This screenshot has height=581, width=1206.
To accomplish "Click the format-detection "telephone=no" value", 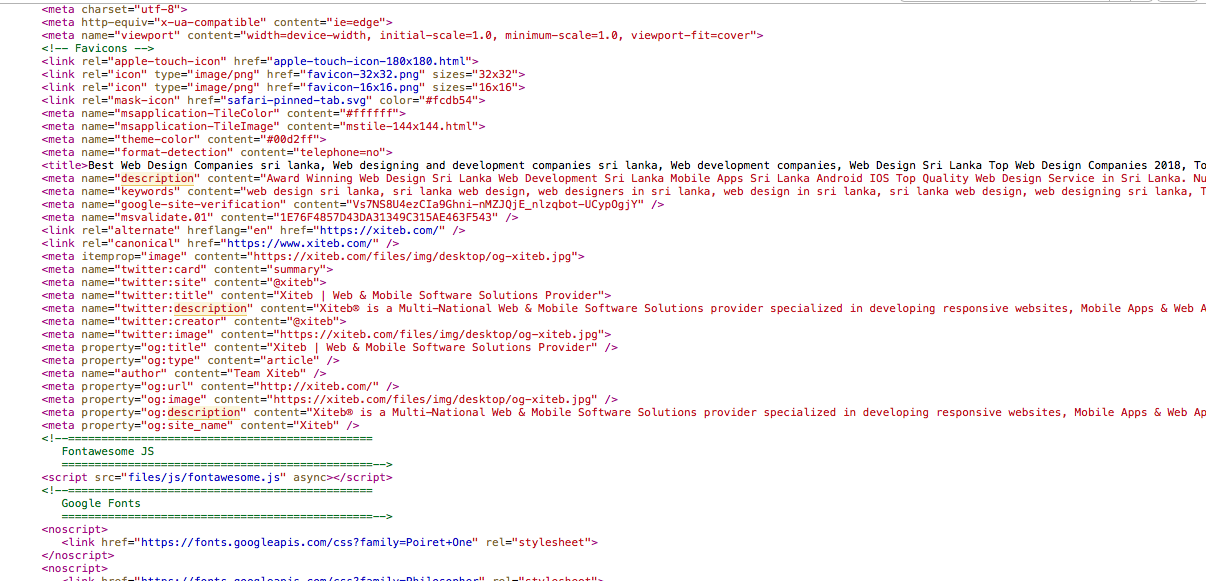I will tap(339, 152).
